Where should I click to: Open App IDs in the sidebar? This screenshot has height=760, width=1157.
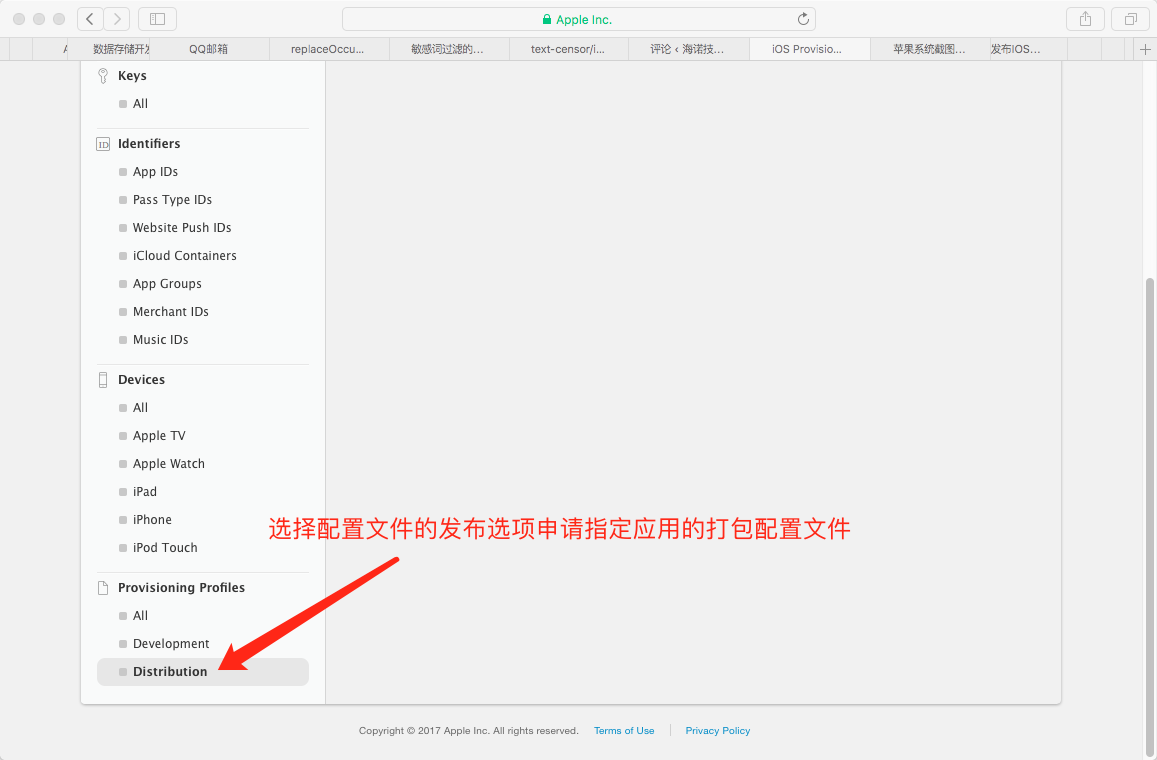tap(155, 171)
